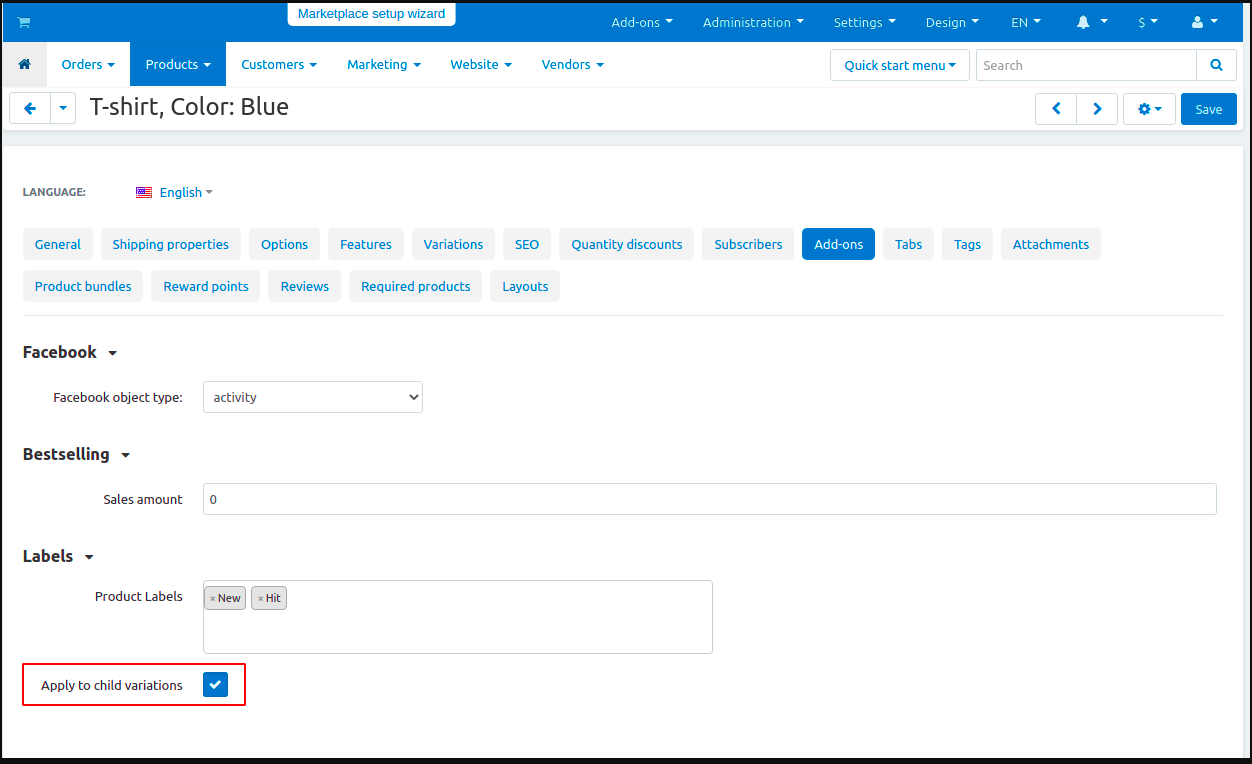The height and width of the screenshot is (764, 1252).
Task: Switch to the Reward points tab
Action: (206, 286)
